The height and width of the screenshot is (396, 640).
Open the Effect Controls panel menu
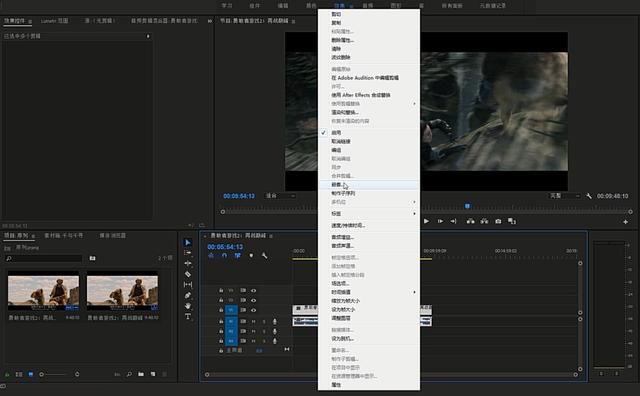click(30, 21)
